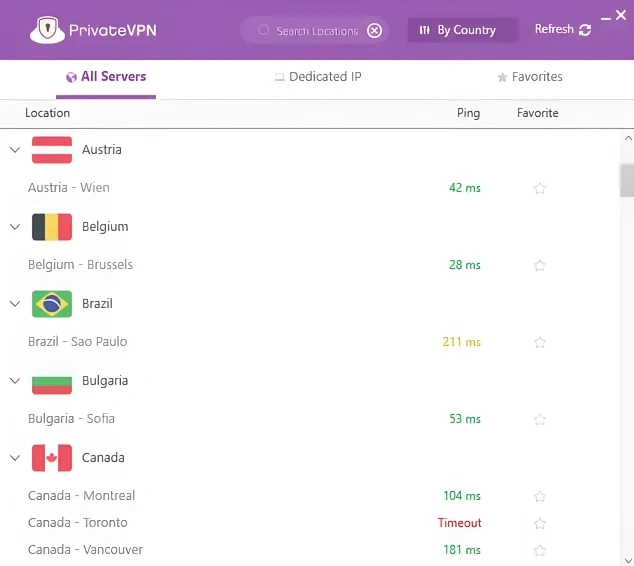Clear search with the X icon
The image size is (634, 566).
tap(374, 30)
